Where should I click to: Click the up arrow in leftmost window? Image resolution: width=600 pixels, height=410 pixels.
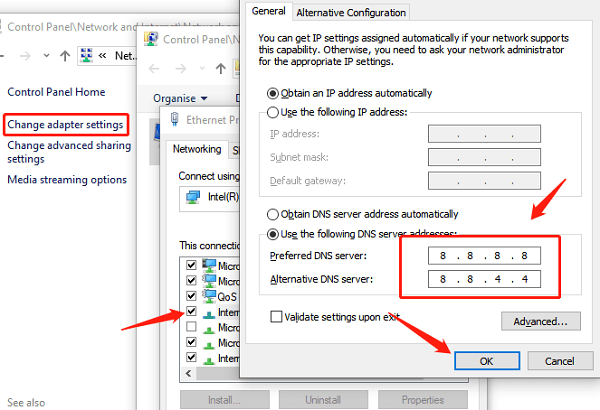point(65,56)
